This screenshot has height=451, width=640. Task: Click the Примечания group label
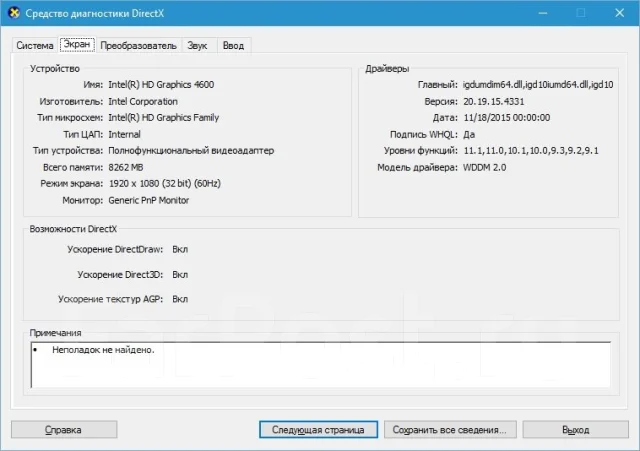[x=56, y=333]
